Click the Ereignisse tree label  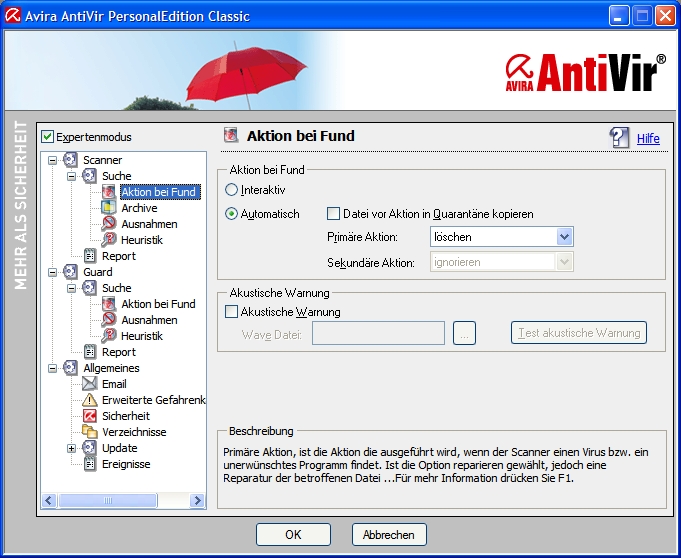pyautogui.click(x=126, y=464)
